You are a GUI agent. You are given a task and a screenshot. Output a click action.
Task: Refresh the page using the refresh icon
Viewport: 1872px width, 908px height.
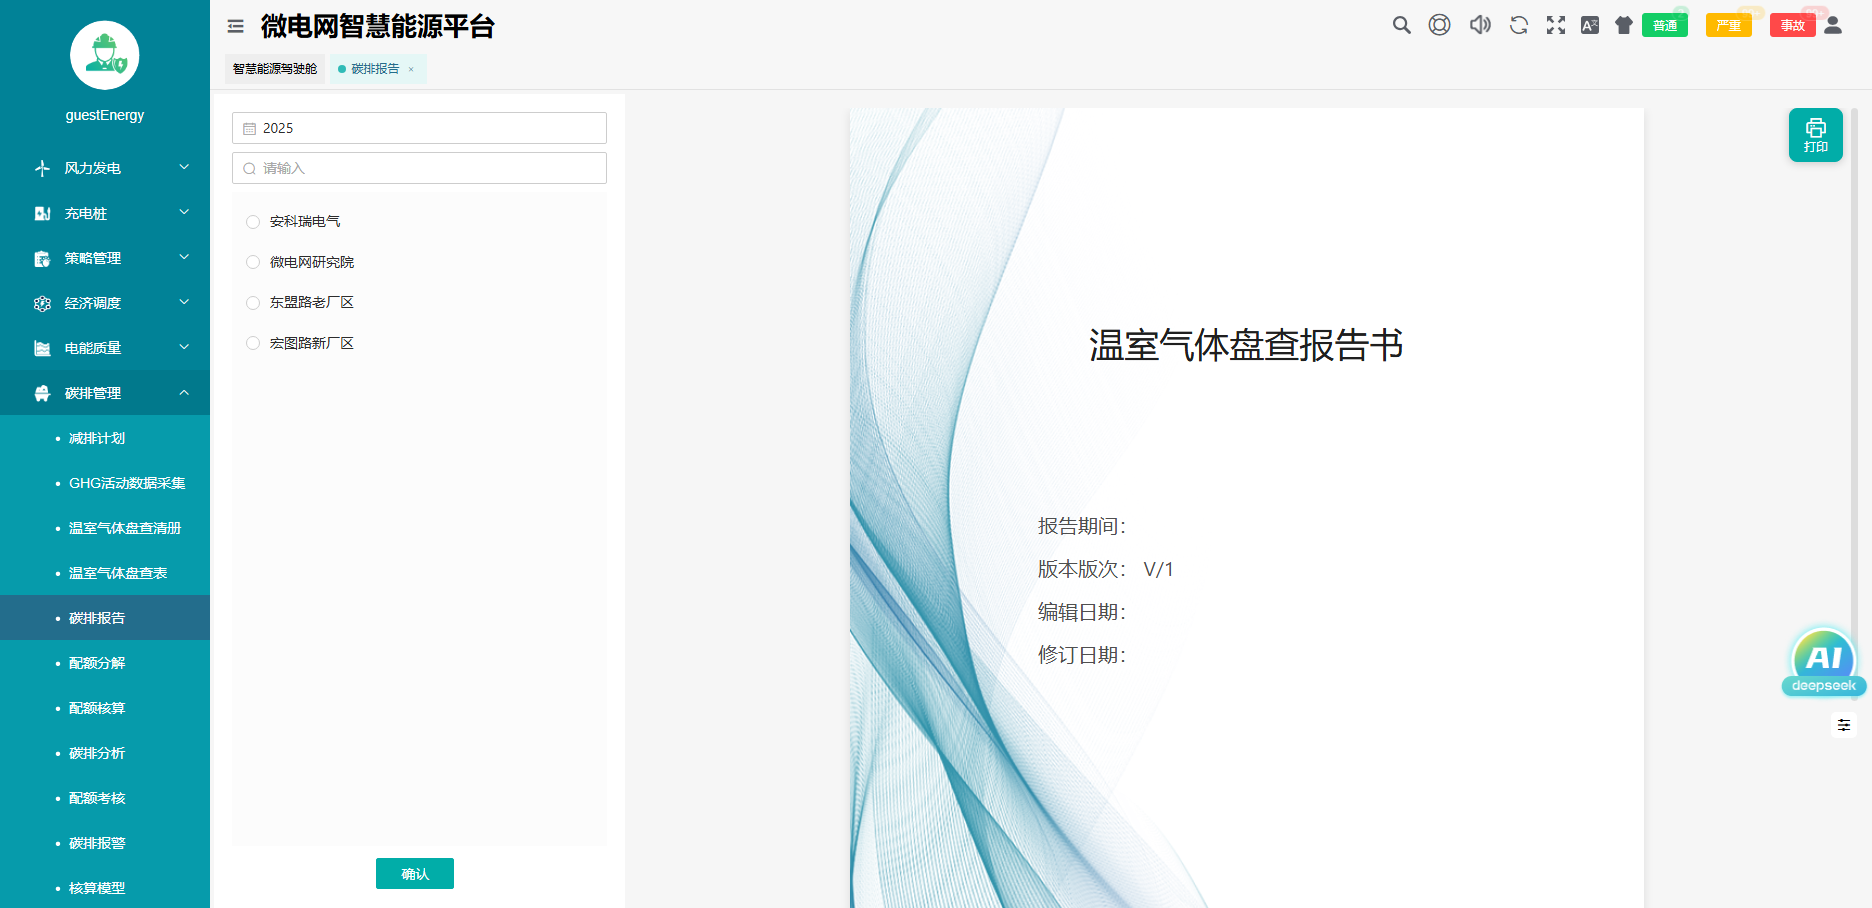1518,25
